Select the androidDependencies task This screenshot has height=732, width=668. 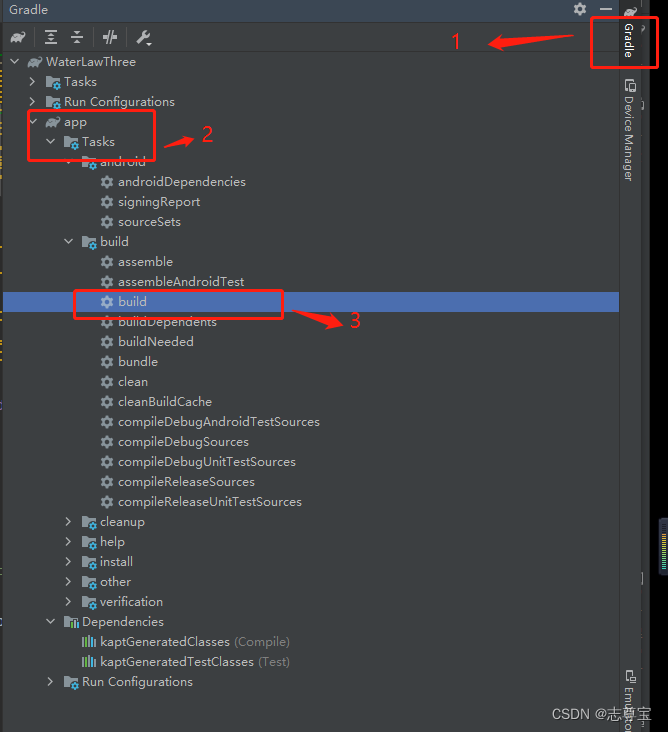coord(182,182)
